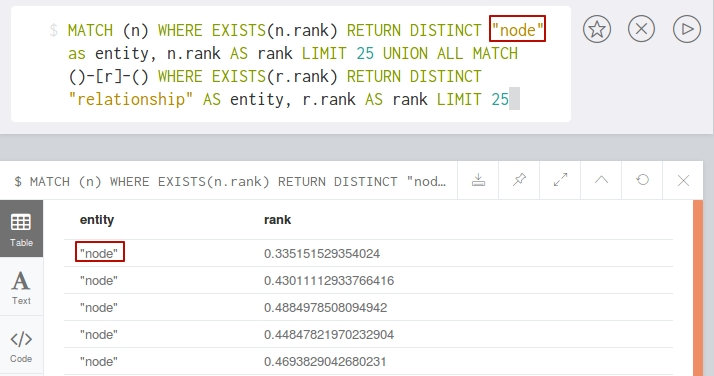
Task: Select rank value 0.4693829042680231
Action: coord(325,362)
